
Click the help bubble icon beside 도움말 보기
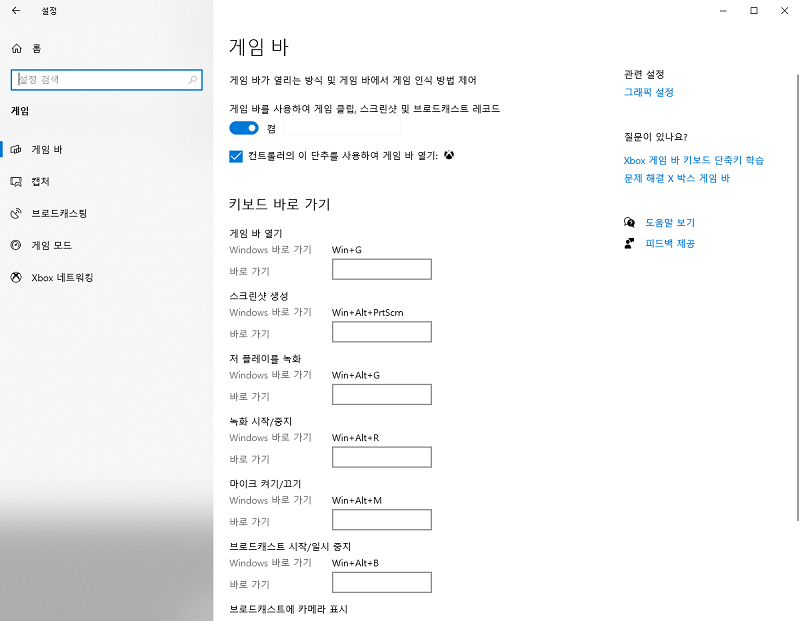[628, 222]
